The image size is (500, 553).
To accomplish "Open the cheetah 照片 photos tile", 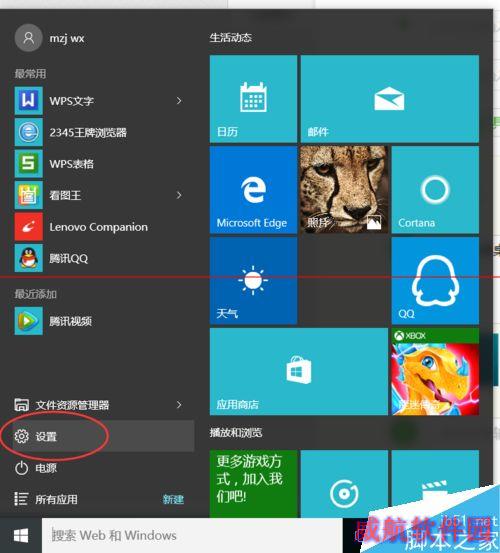I will coord(344,190).
